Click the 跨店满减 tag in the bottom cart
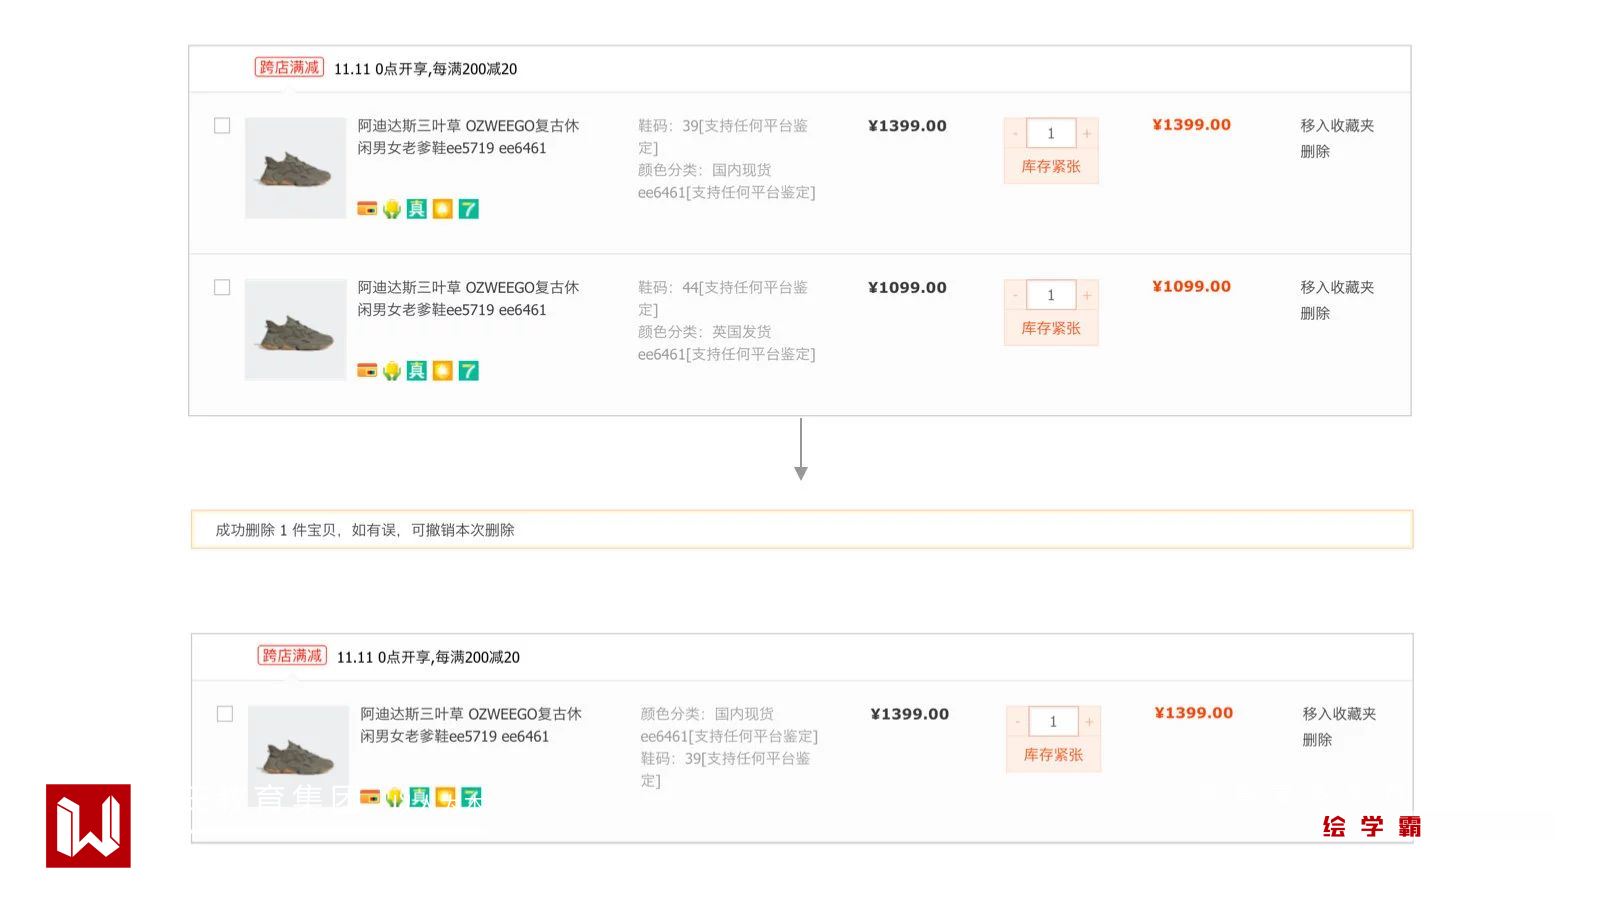Image resolution: width=1600 pixels, height=900 pixels. click(292, 655)
